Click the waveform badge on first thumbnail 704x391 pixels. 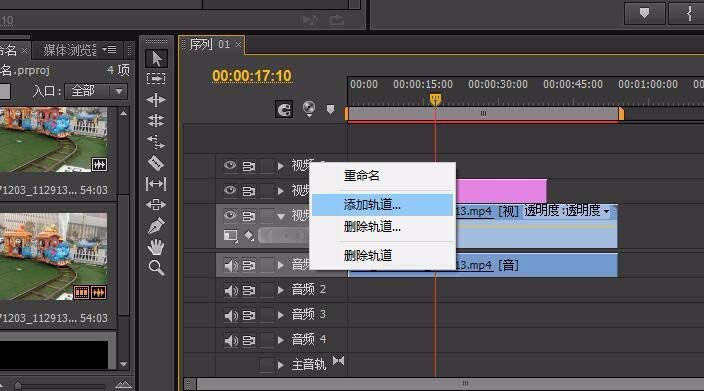(x=99, y=165)
